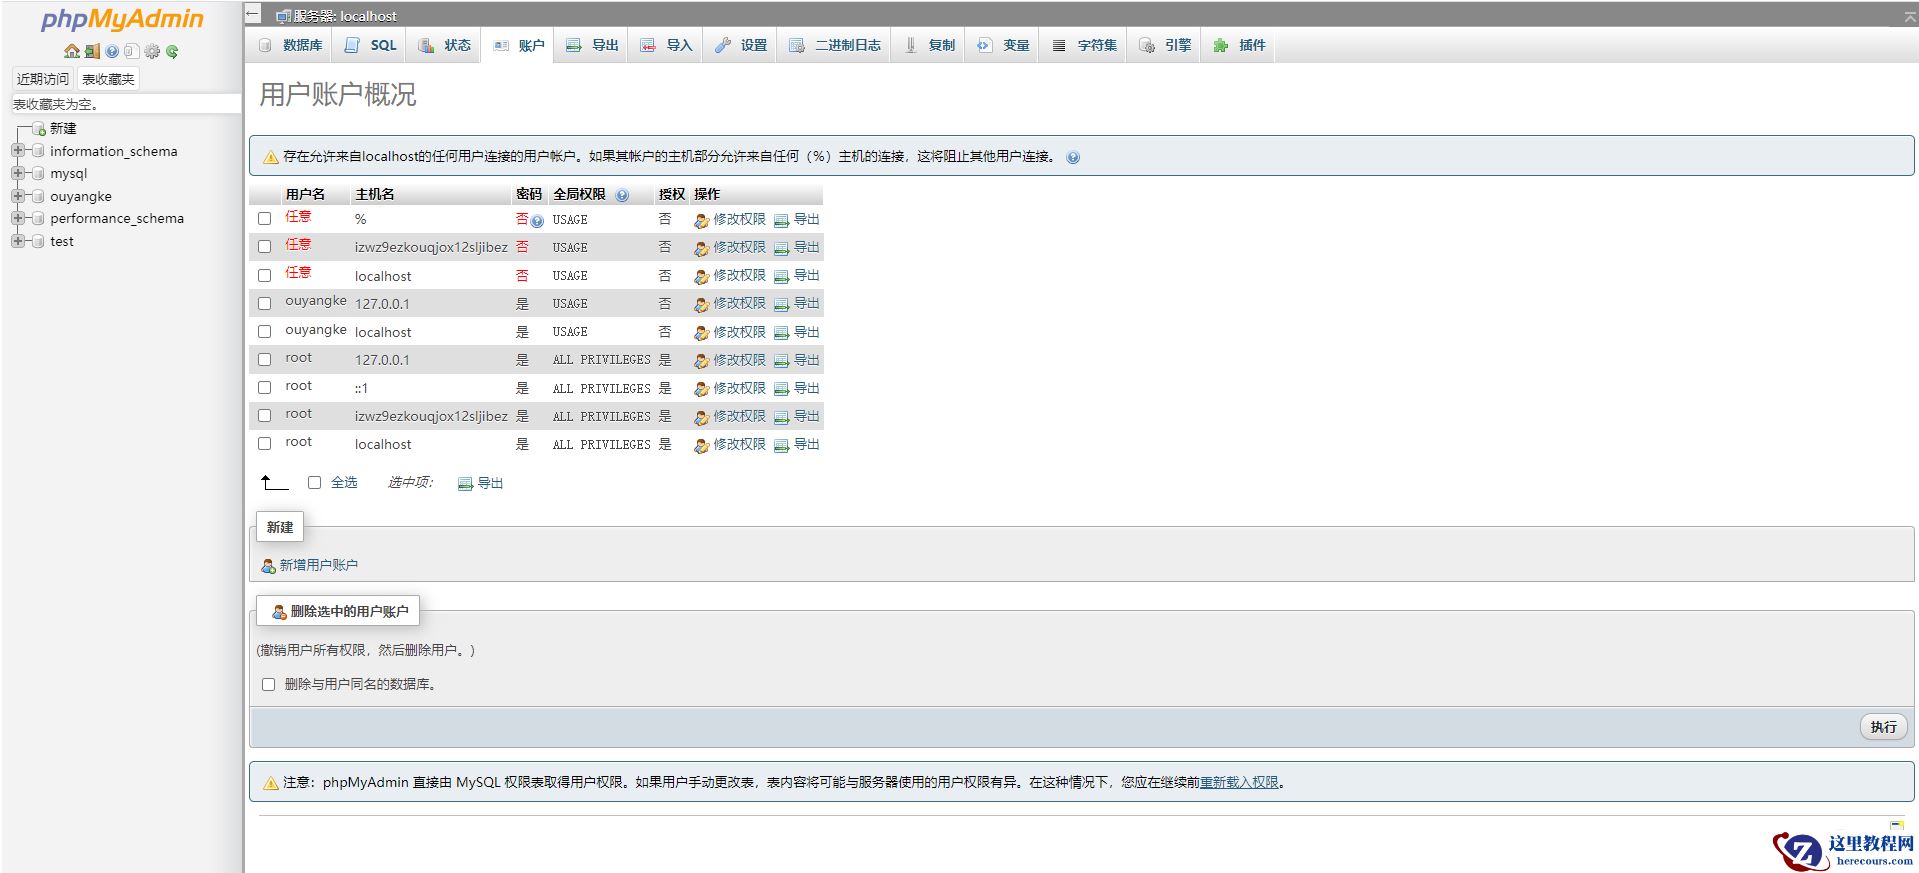
Task: Select checkbox for 任意 user at localhost
Action: point(265,275)
